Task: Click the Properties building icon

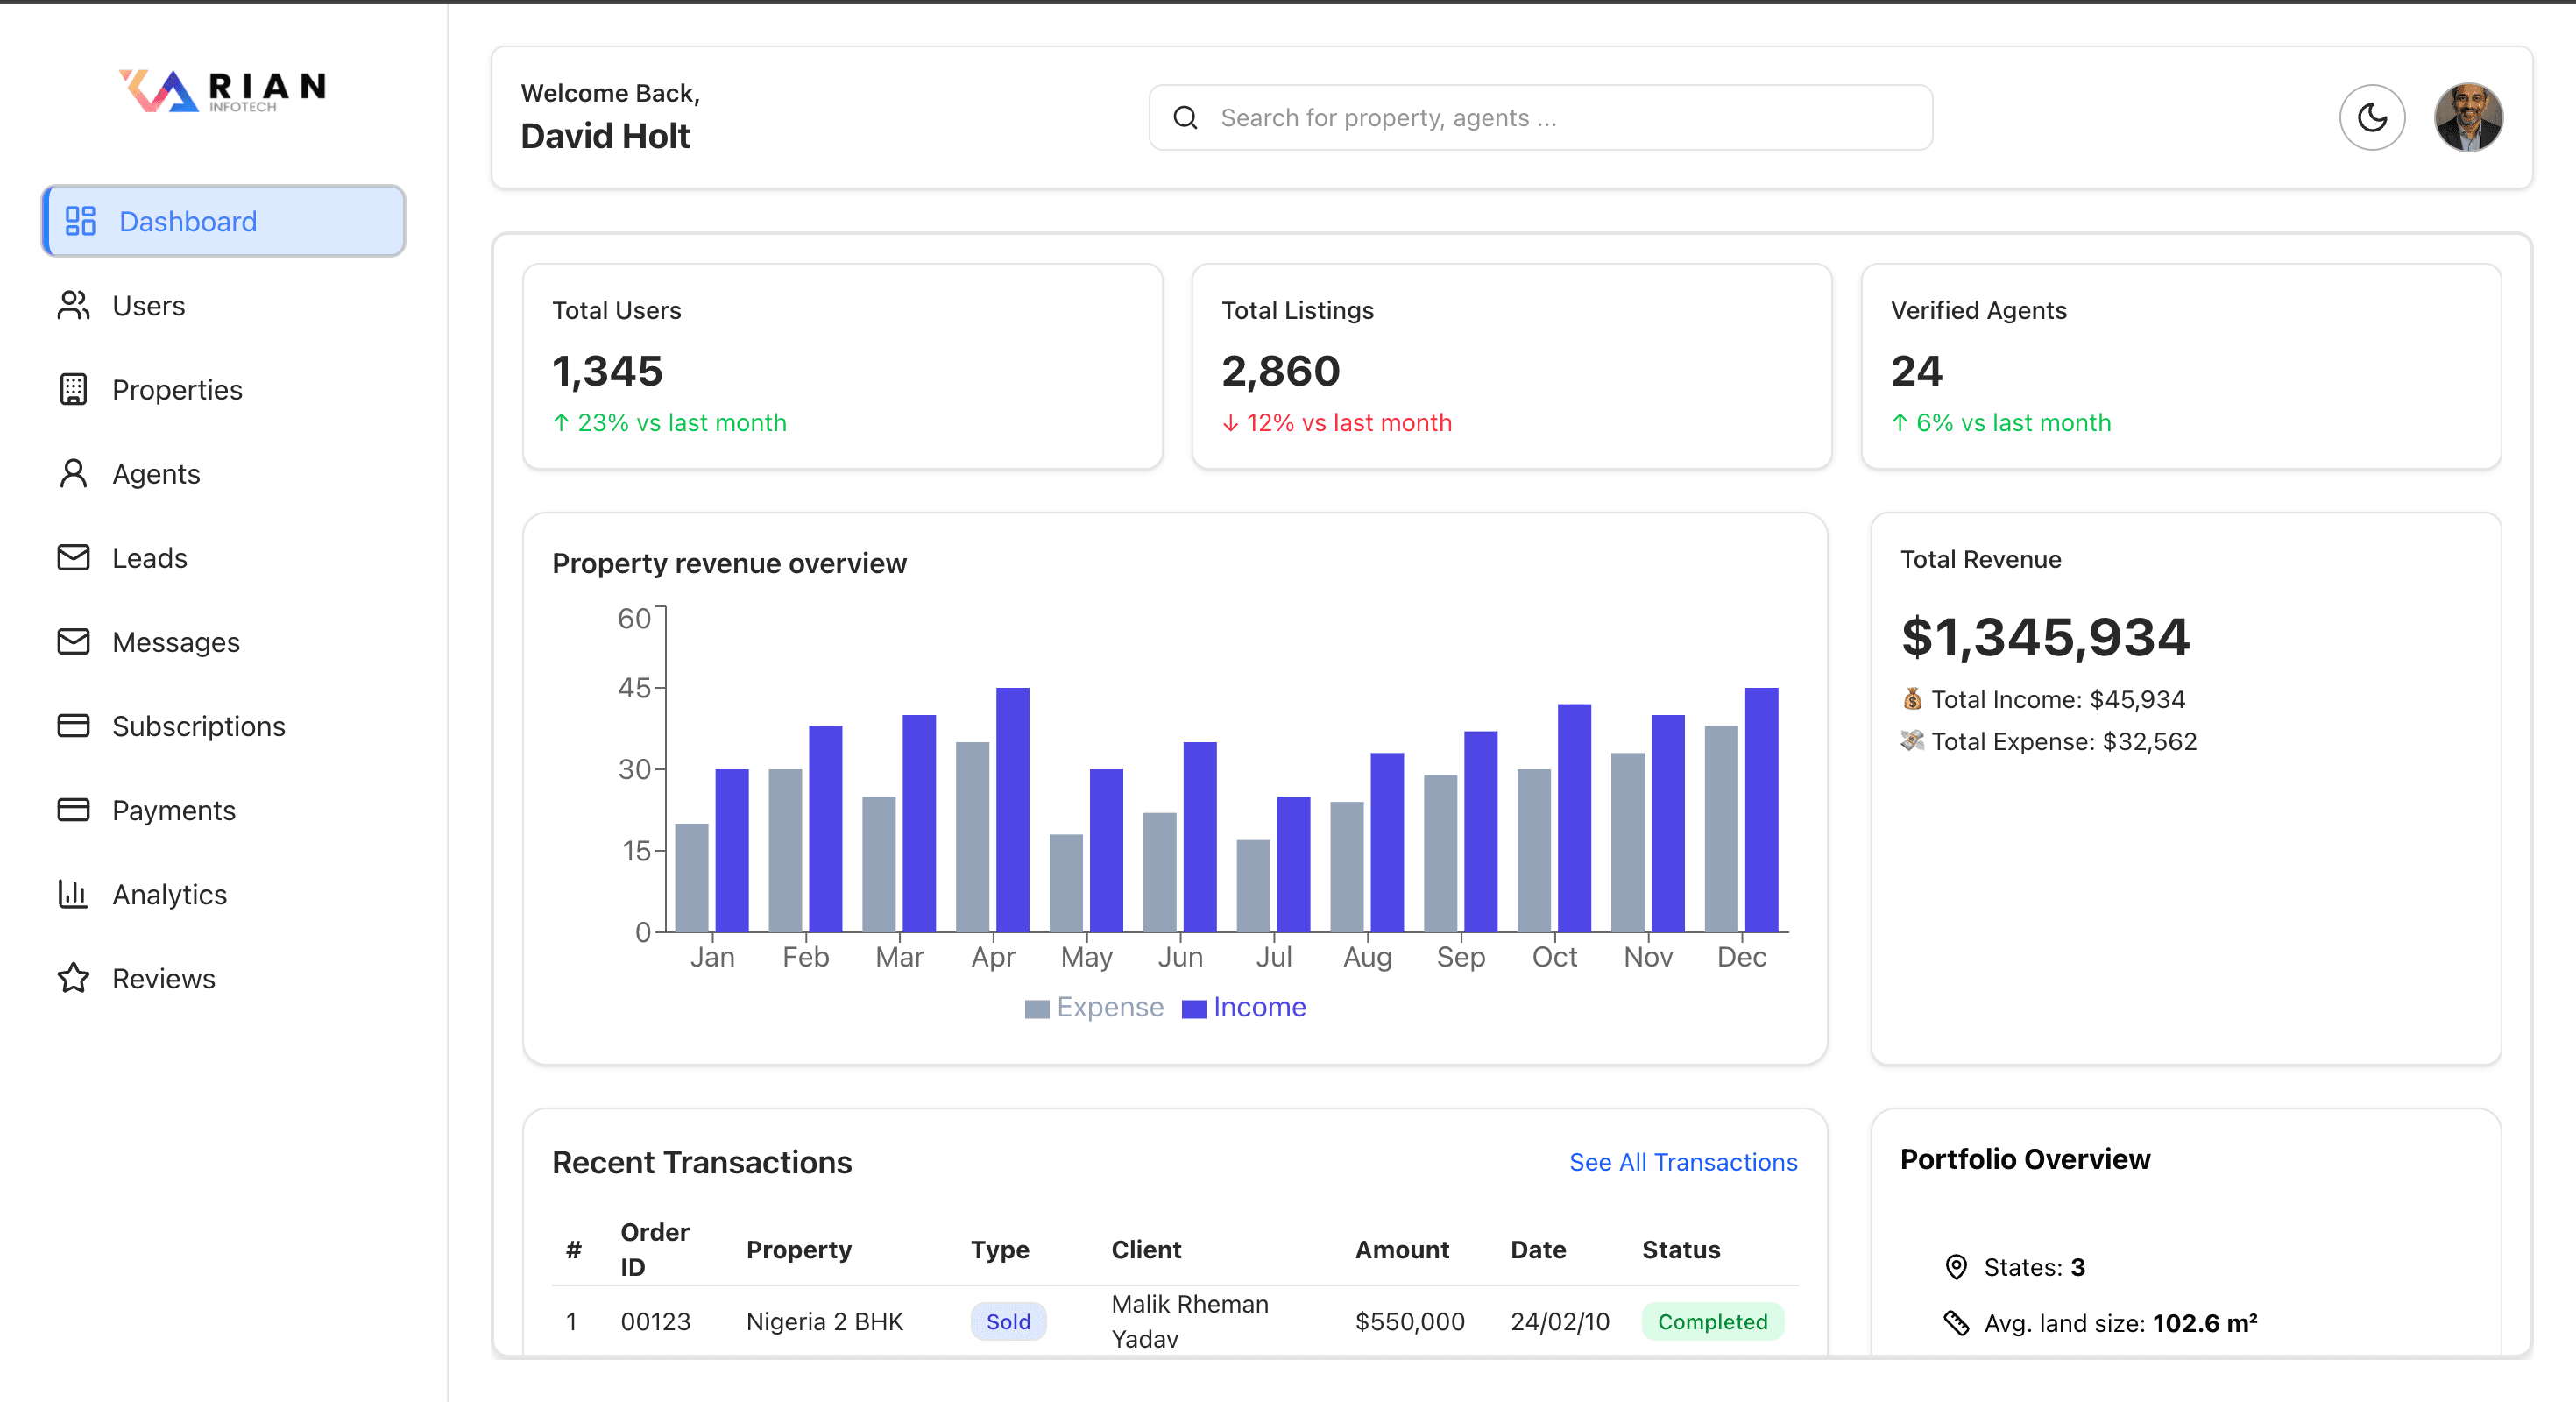Action: point(73,389)
